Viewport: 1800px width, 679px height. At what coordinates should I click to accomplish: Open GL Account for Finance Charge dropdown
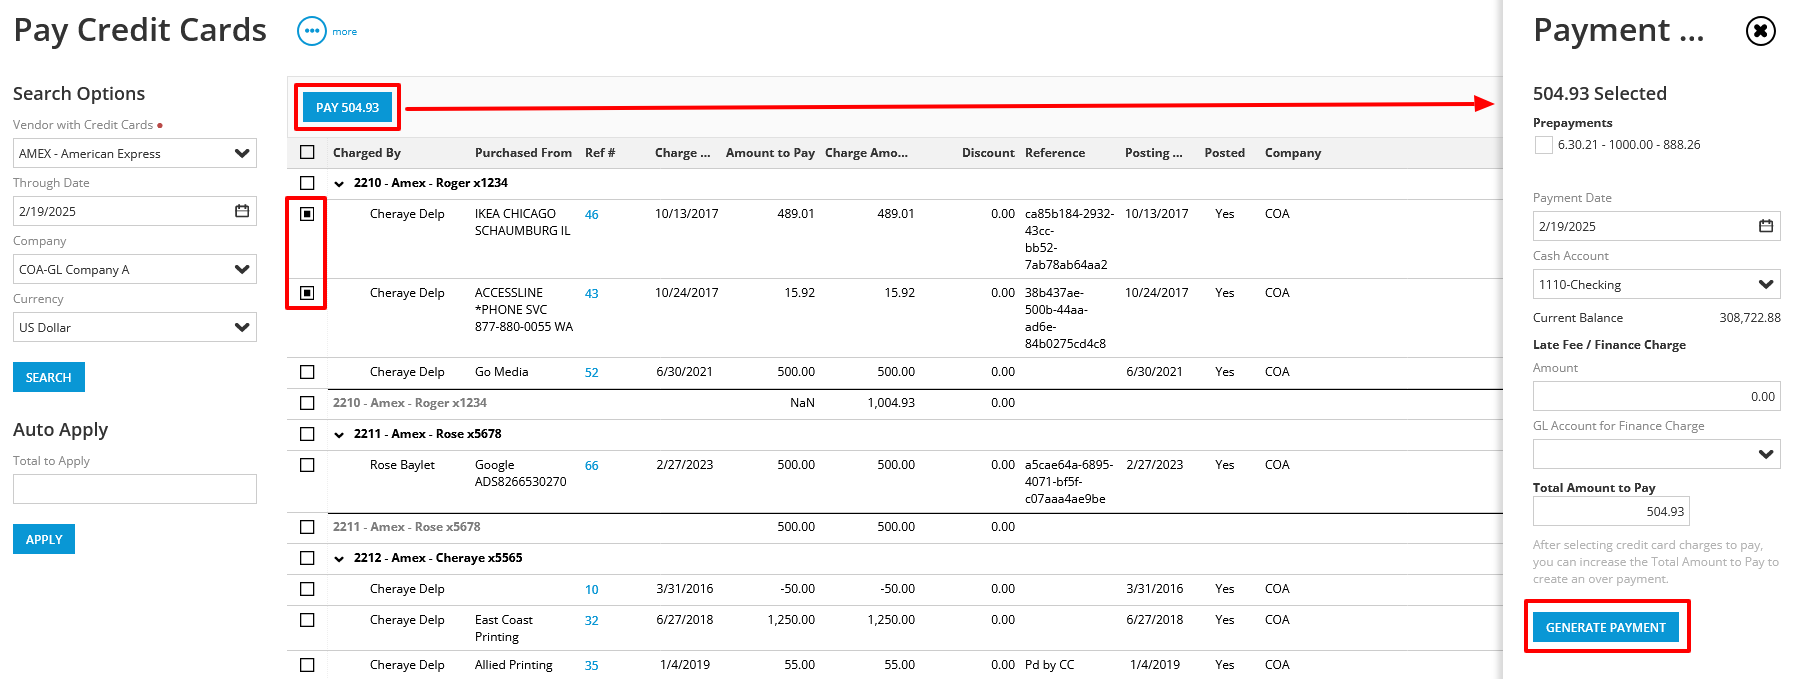pos(1656,454)
